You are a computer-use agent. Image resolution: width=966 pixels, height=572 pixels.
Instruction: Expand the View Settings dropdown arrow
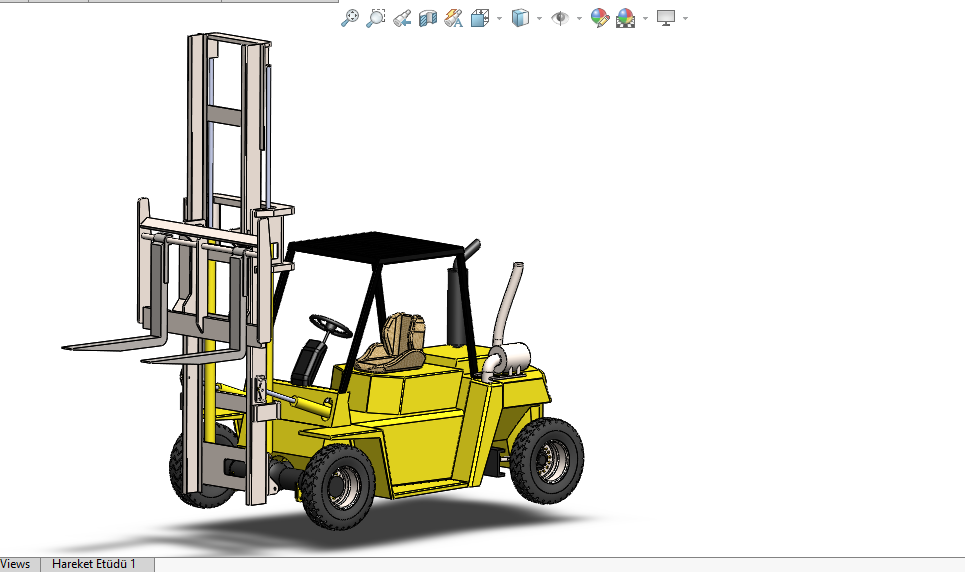click(x=685, y=18)
